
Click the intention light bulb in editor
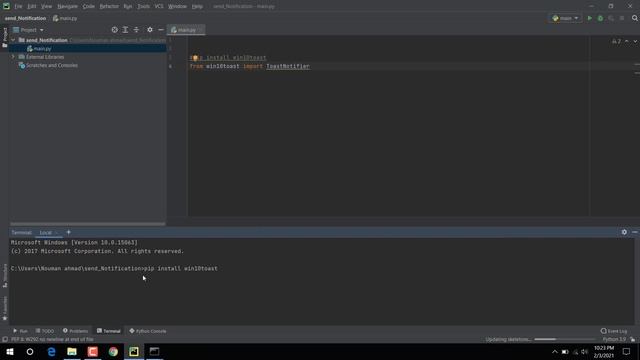(x=195, y=58)
